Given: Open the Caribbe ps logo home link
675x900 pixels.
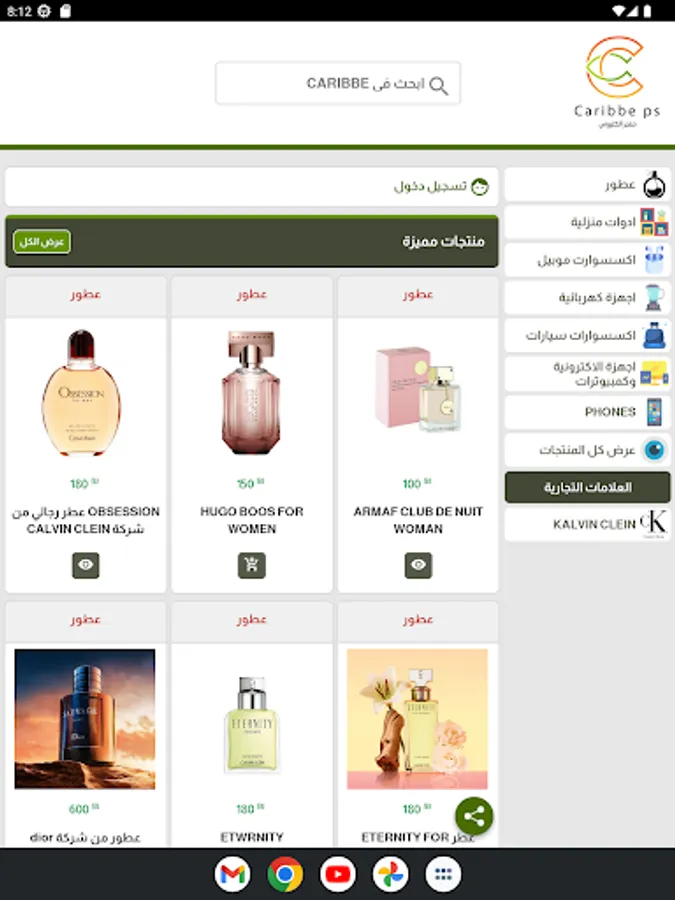Looking at the screenshot, I should (x=616, y=82).
